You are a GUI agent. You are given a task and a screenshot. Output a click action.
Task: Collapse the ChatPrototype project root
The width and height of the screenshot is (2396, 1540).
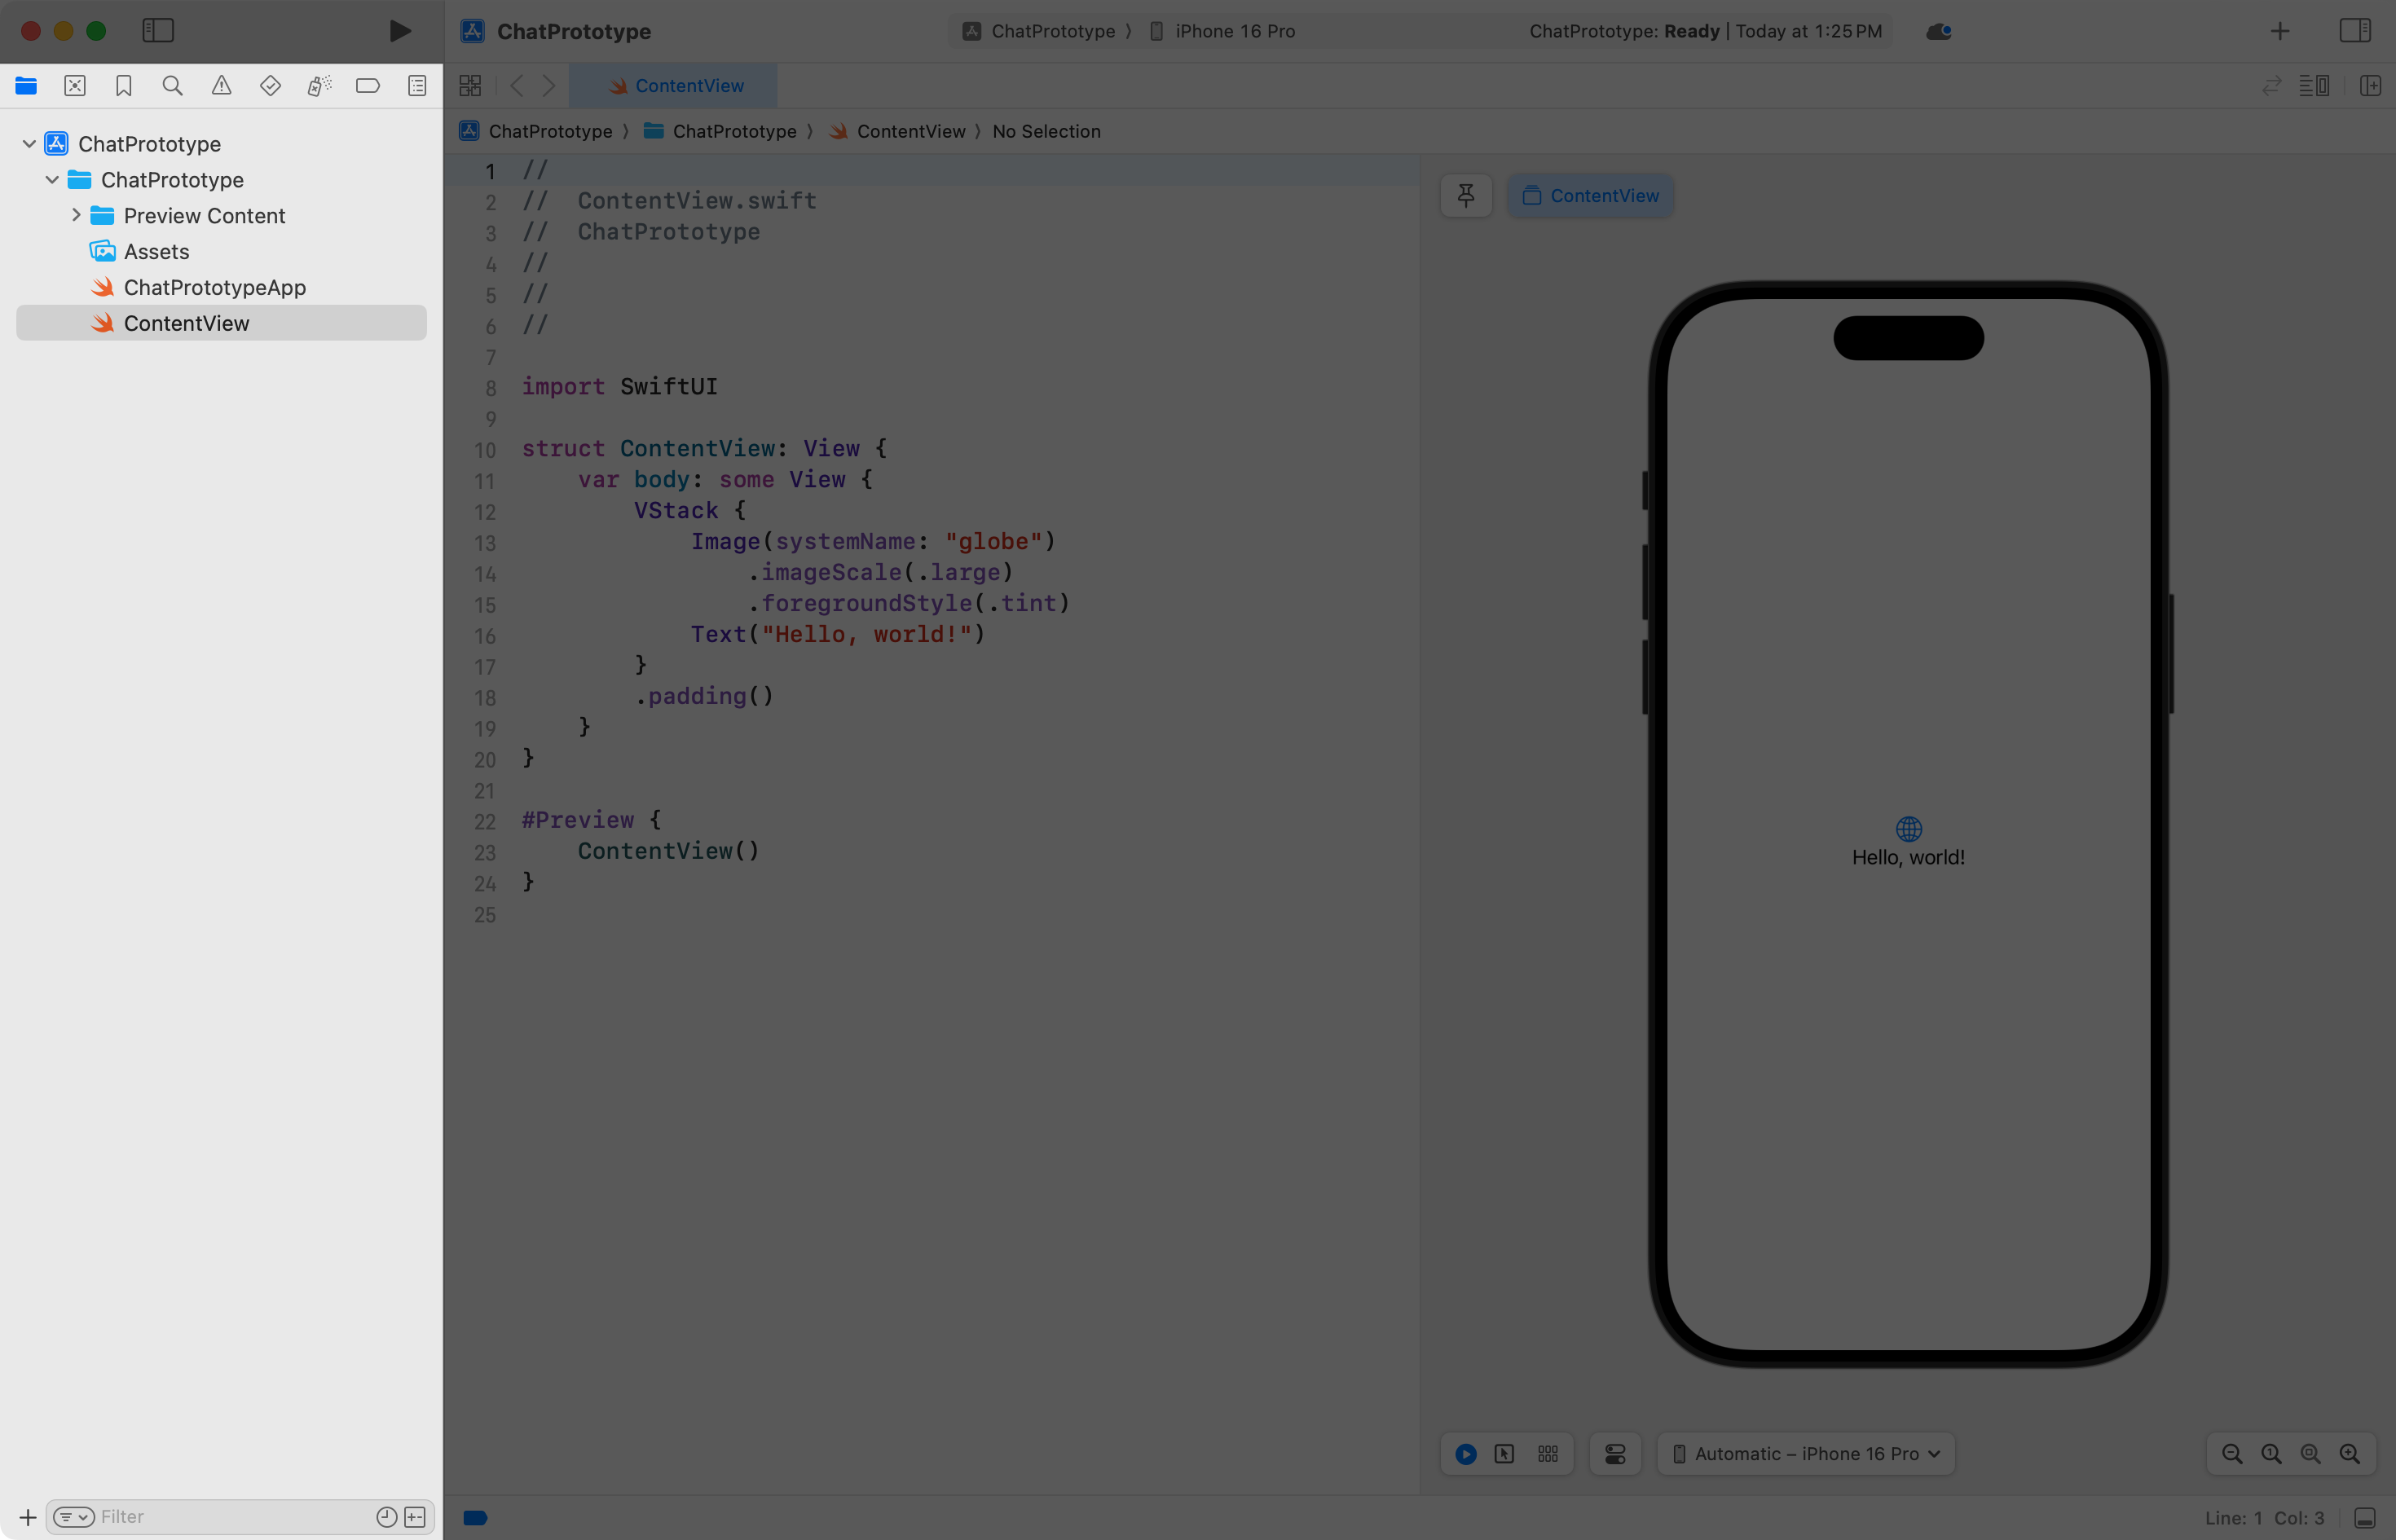29,144
